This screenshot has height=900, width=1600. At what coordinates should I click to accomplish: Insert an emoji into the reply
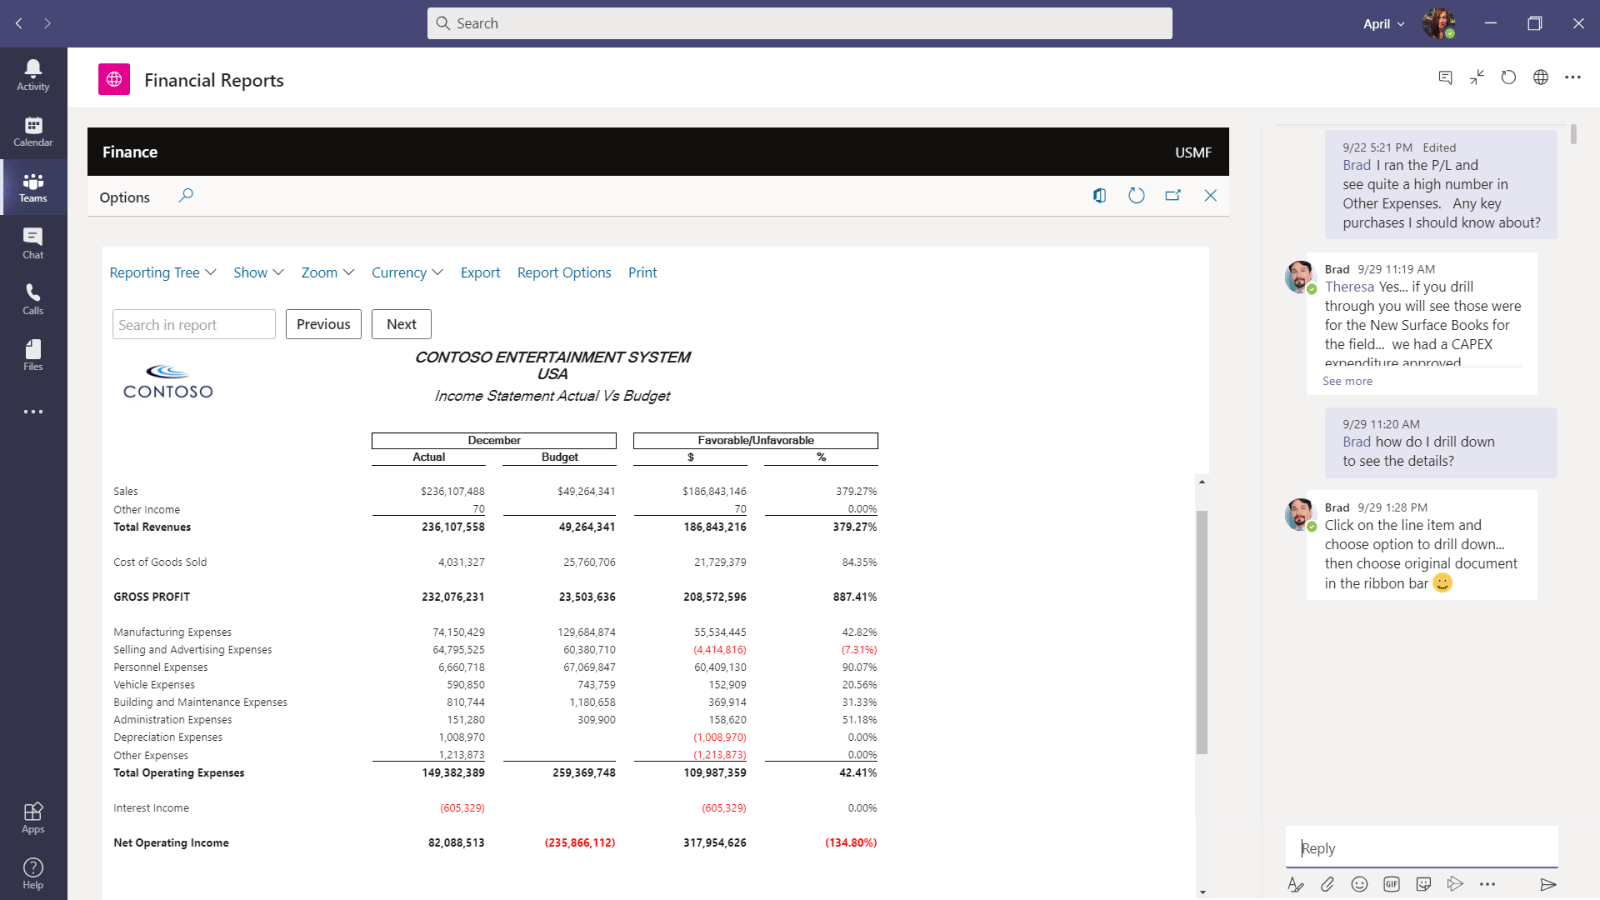[x=1360, y=884]
